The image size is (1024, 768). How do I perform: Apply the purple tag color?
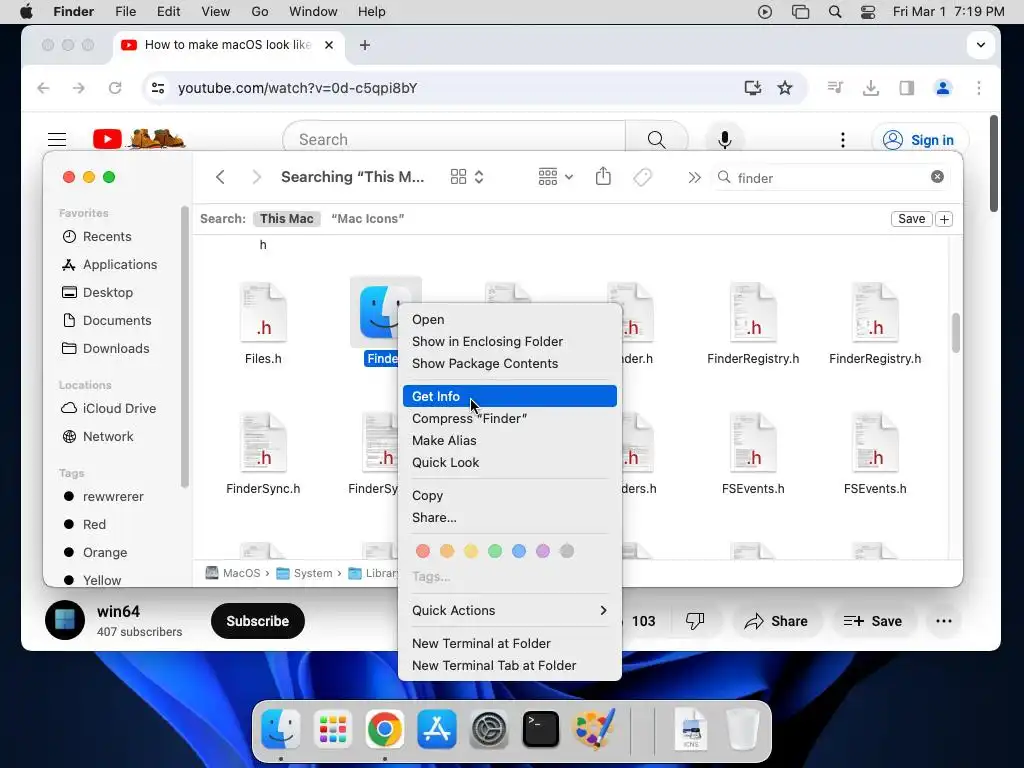(543, 551)
